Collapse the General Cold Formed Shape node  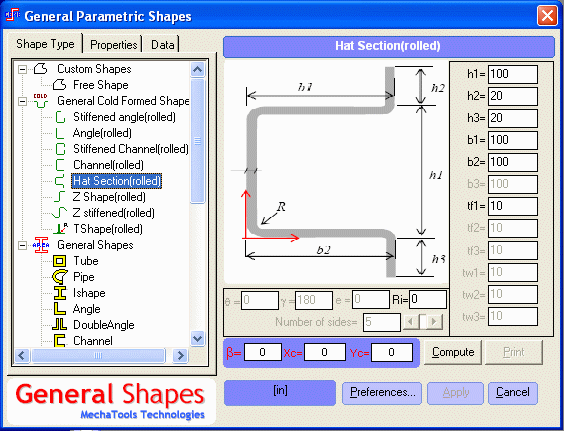[22, 101]
